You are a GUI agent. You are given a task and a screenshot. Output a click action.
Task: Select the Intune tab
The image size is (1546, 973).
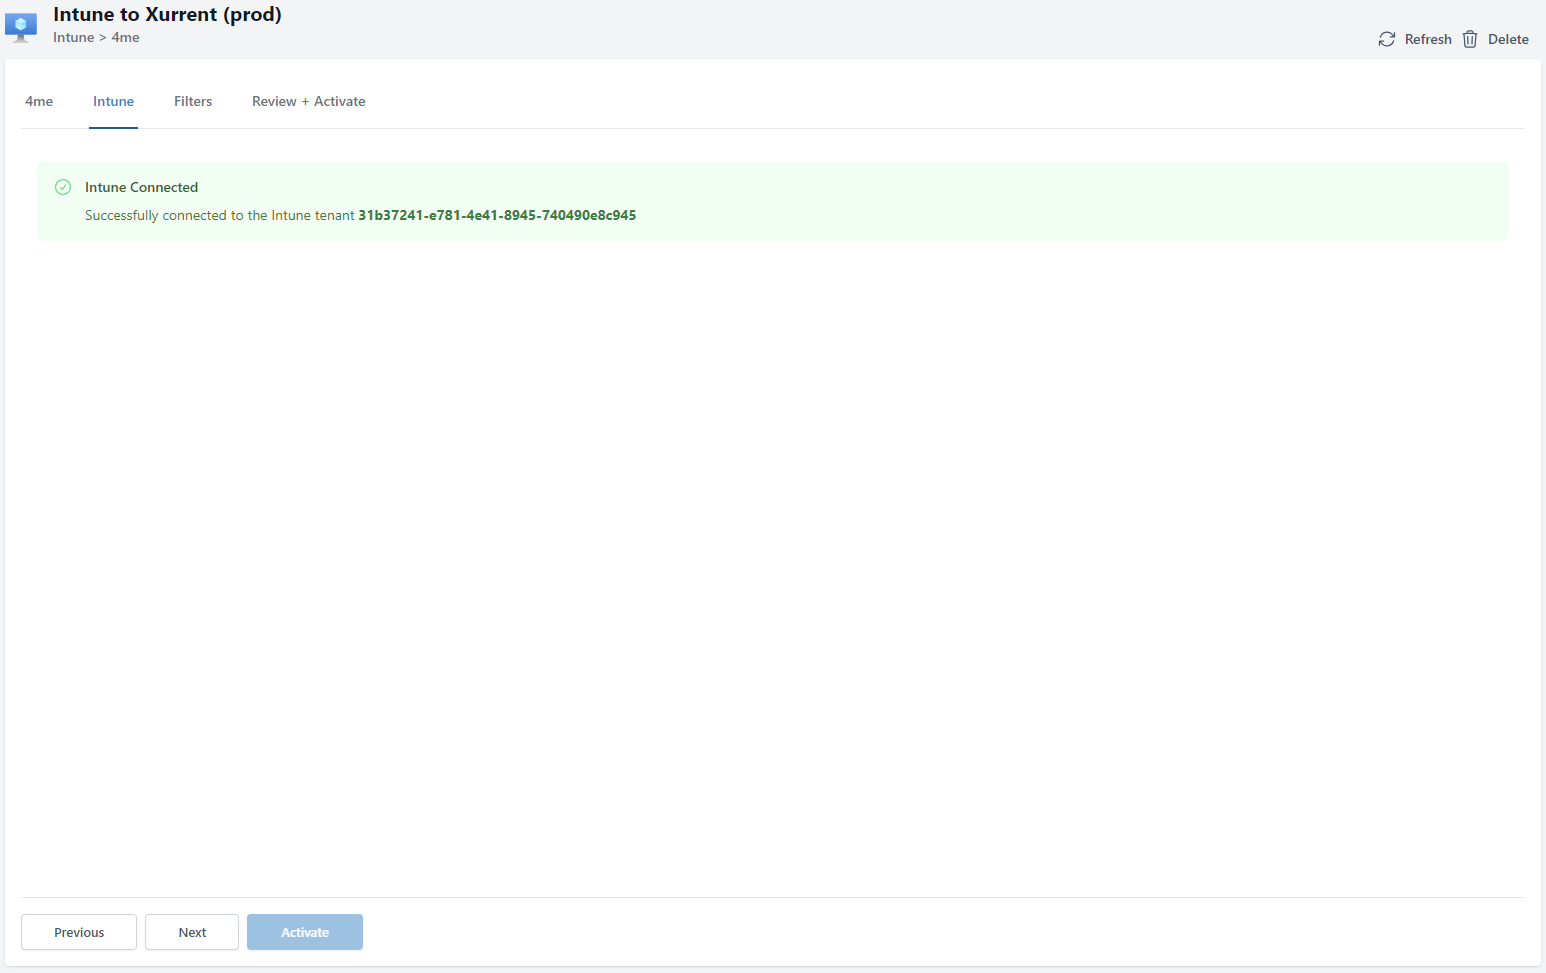pos(113,101)
